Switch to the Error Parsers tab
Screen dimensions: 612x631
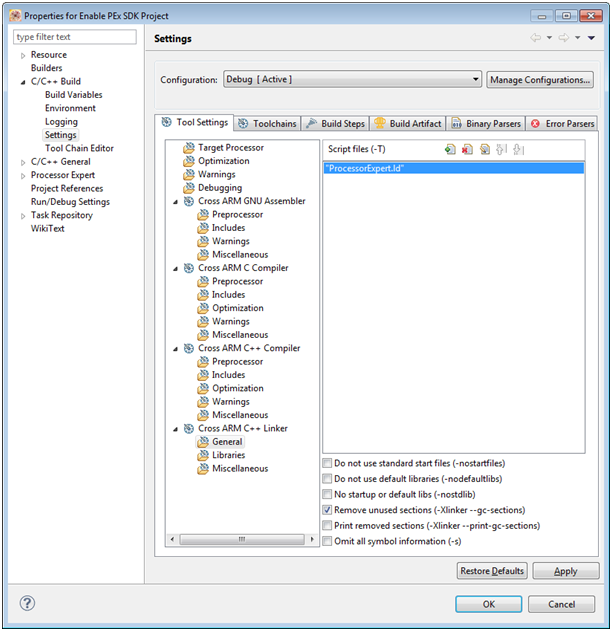[562, 124]
